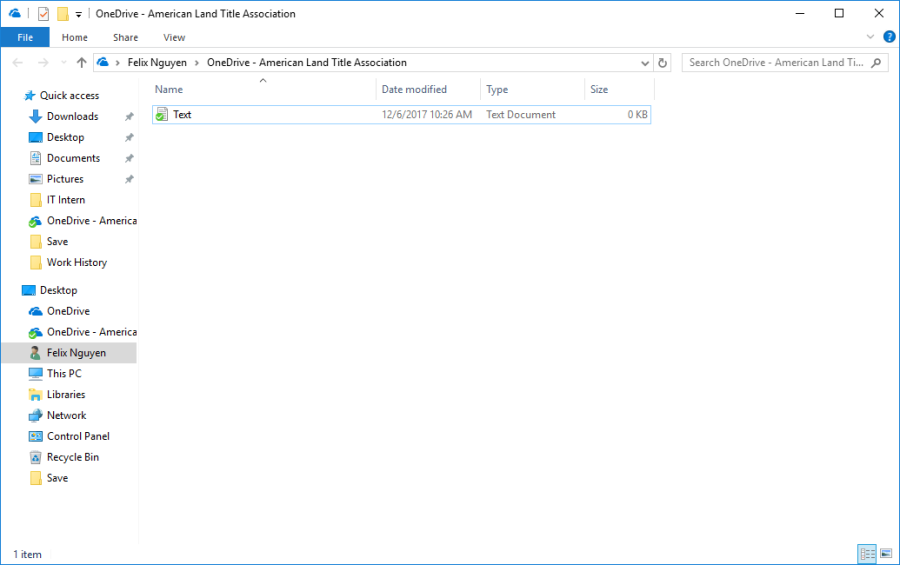Open Pictures in navigation pane

65,179
